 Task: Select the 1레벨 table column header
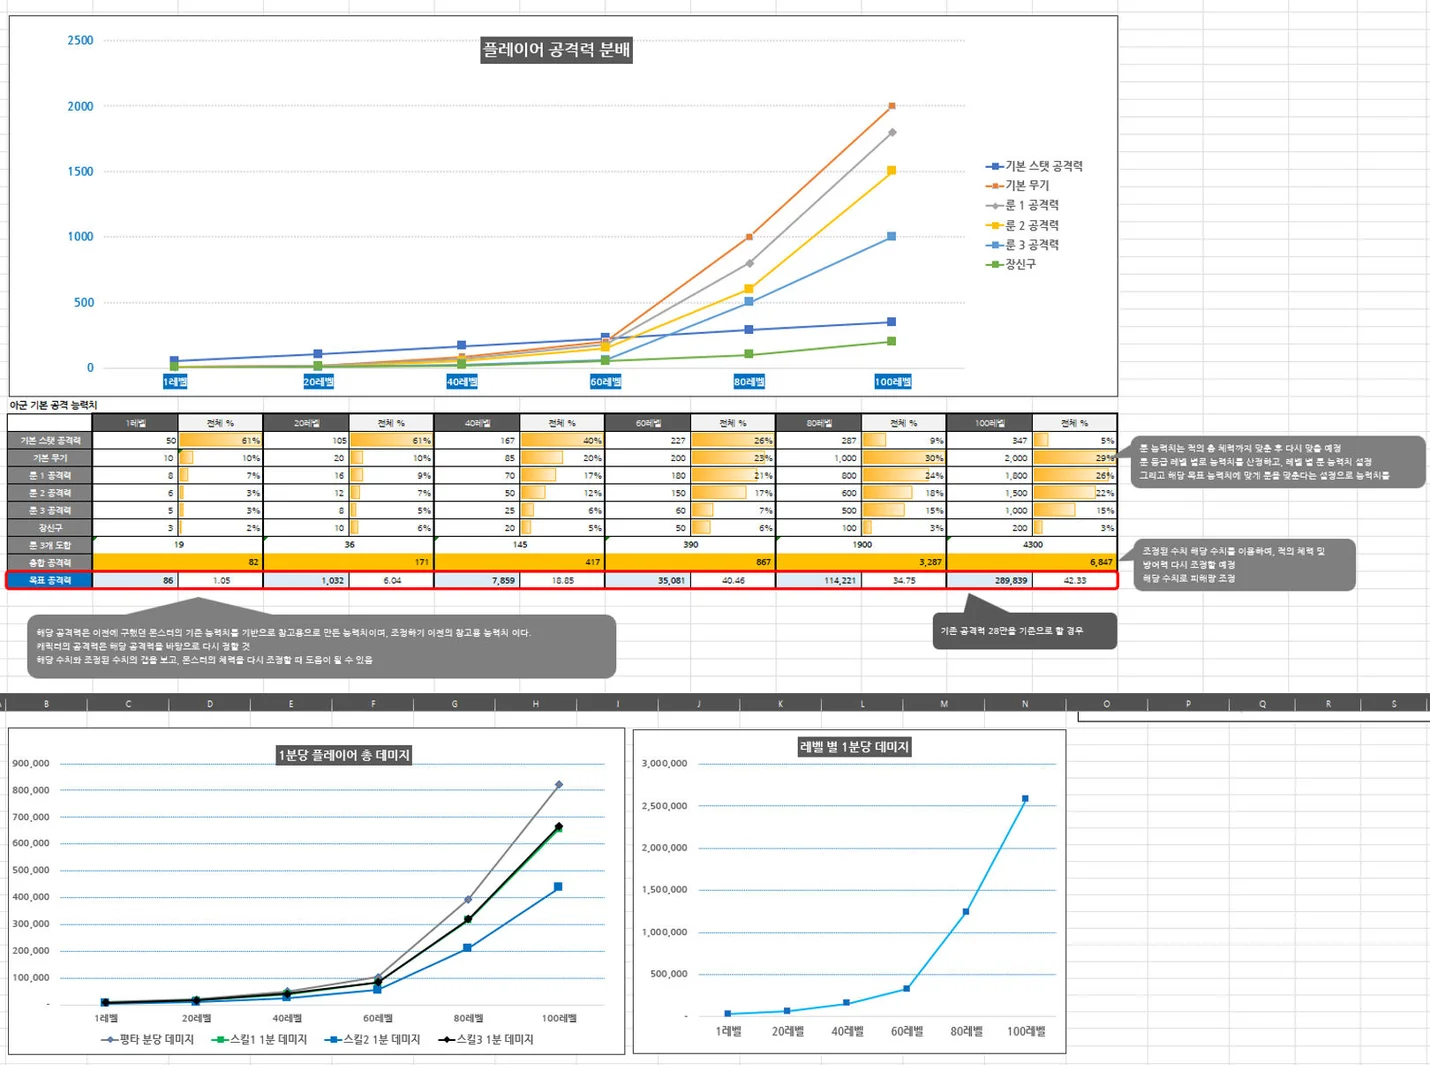tap(136, 423)
